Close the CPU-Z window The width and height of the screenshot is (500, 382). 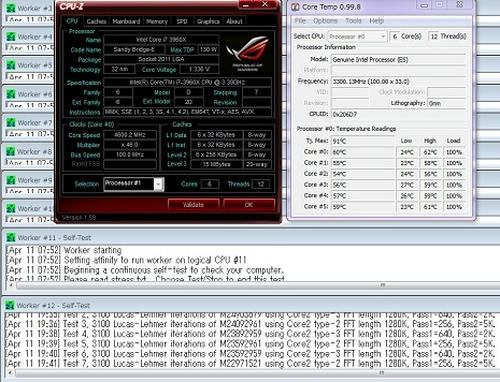tap(265, 4)
